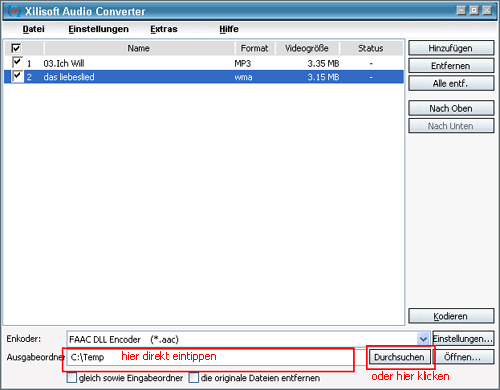
Task: Uncheck the checkbox for 03.Ich Will
Action: (x=17, y=62)
